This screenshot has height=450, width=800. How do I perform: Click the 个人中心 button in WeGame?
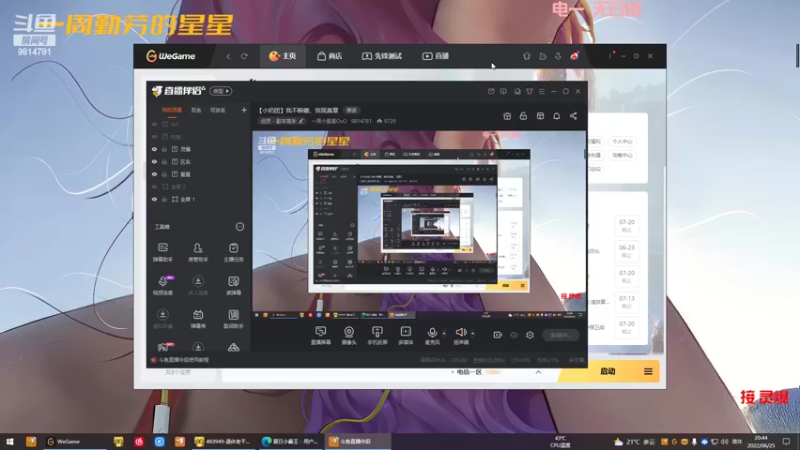[x=622, y=141]
